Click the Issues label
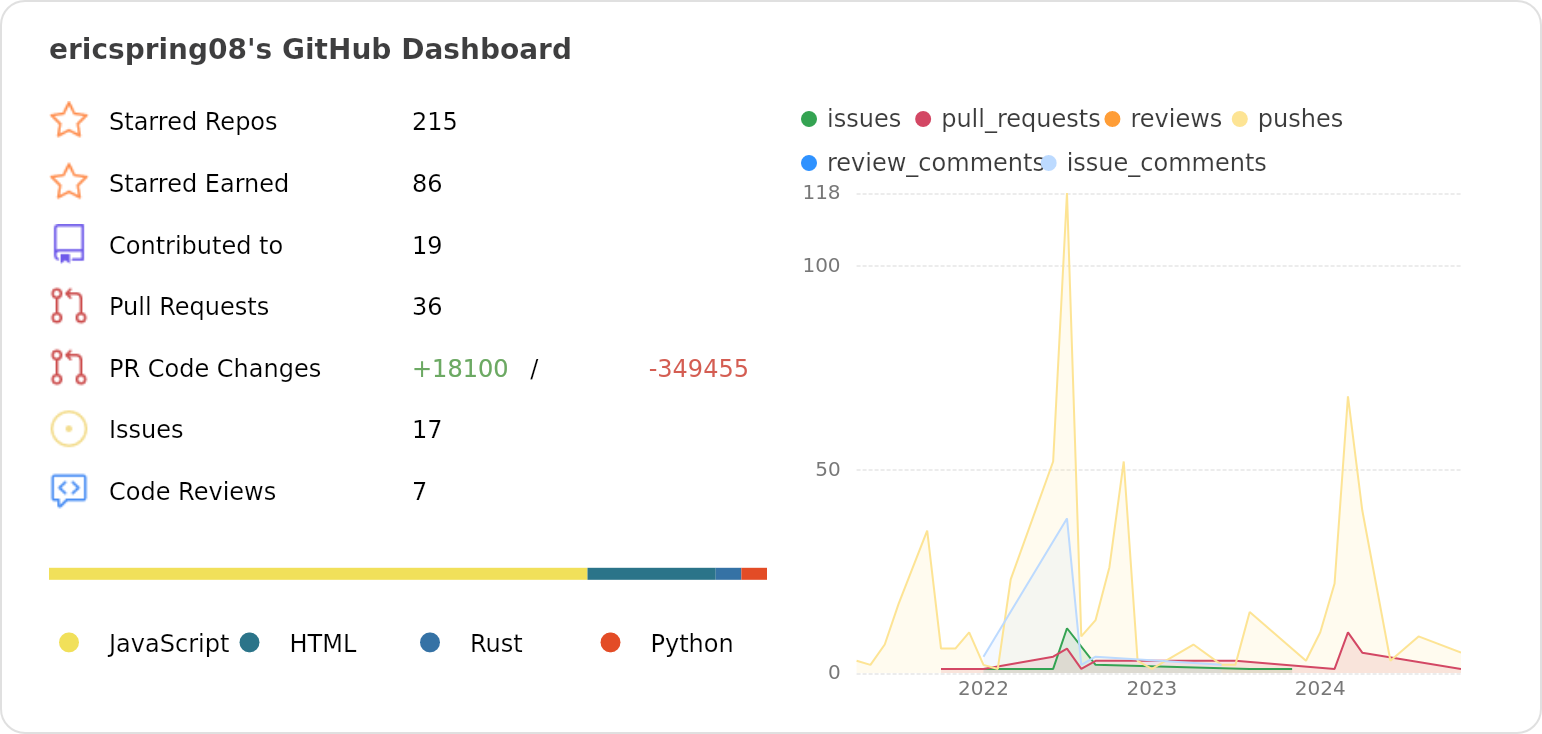The image size is (1542, 734). point(146,430)
